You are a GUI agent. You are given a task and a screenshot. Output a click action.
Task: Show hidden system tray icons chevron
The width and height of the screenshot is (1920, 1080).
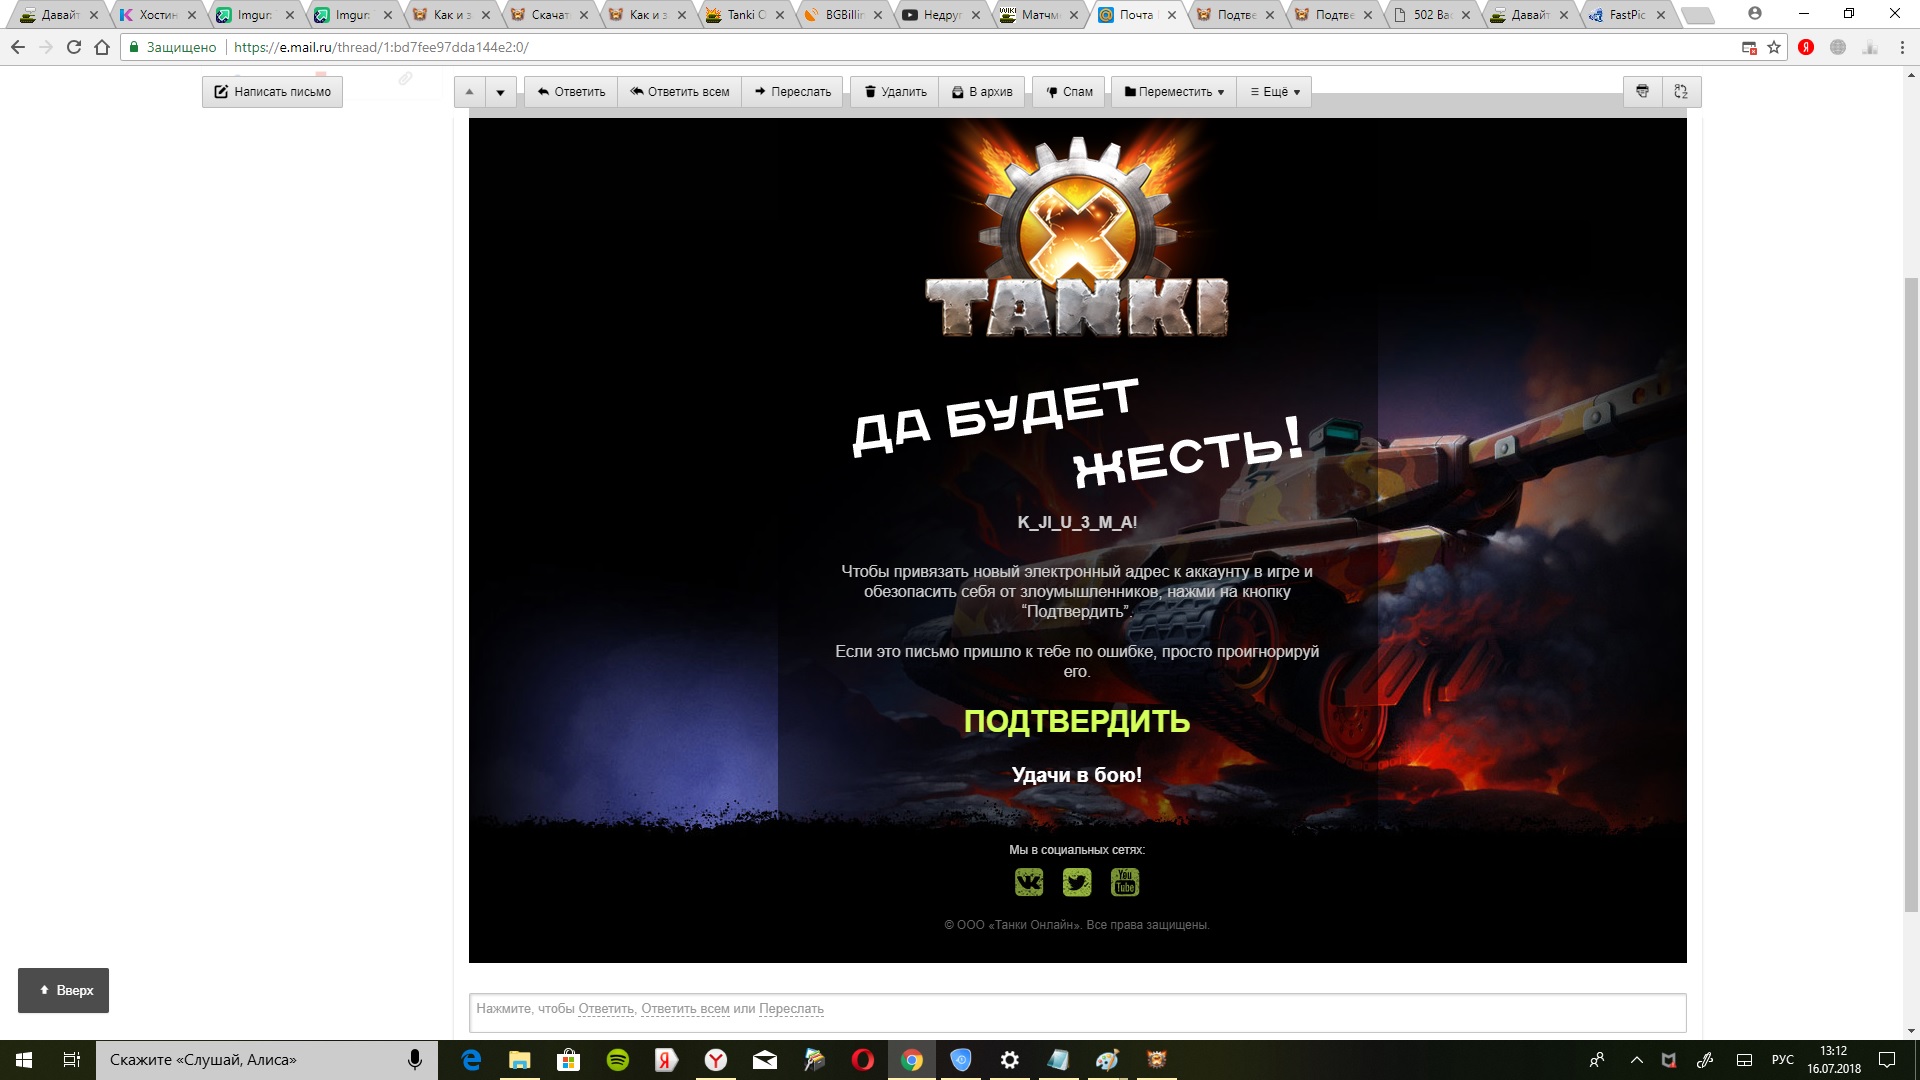(x=1636, y=1060)
